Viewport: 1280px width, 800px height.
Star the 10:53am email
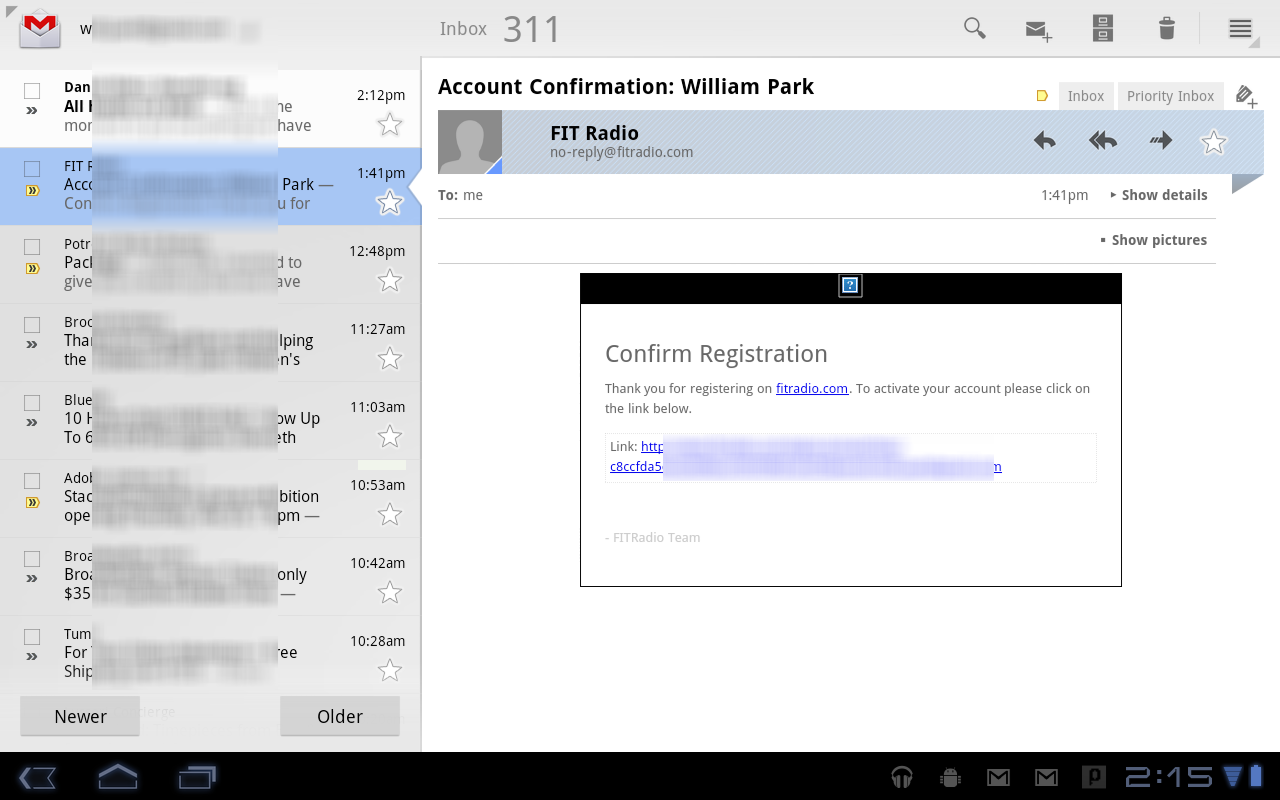pos(390,514)
